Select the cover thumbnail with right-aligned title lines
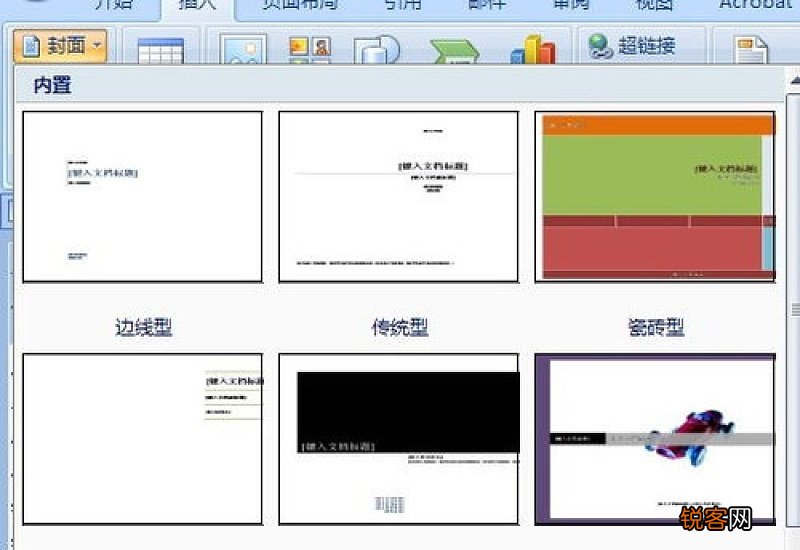Image resolution: width=800 pixels, height=550 pixels. pyautogui.click(x=142, y=439)
